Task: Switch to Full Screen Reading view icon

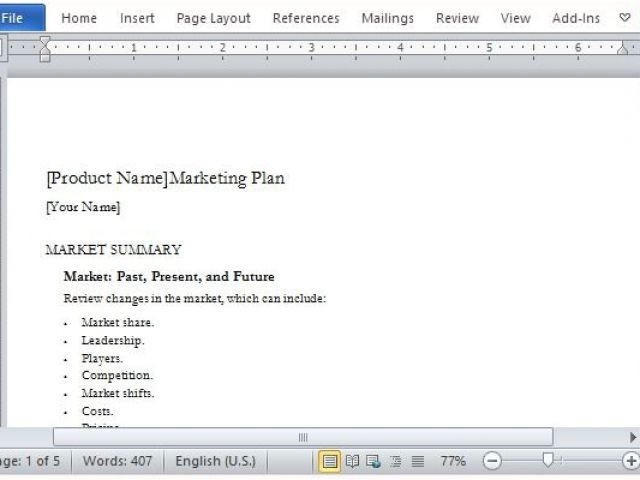Action: pyautogui.click(x=352, y=462)
